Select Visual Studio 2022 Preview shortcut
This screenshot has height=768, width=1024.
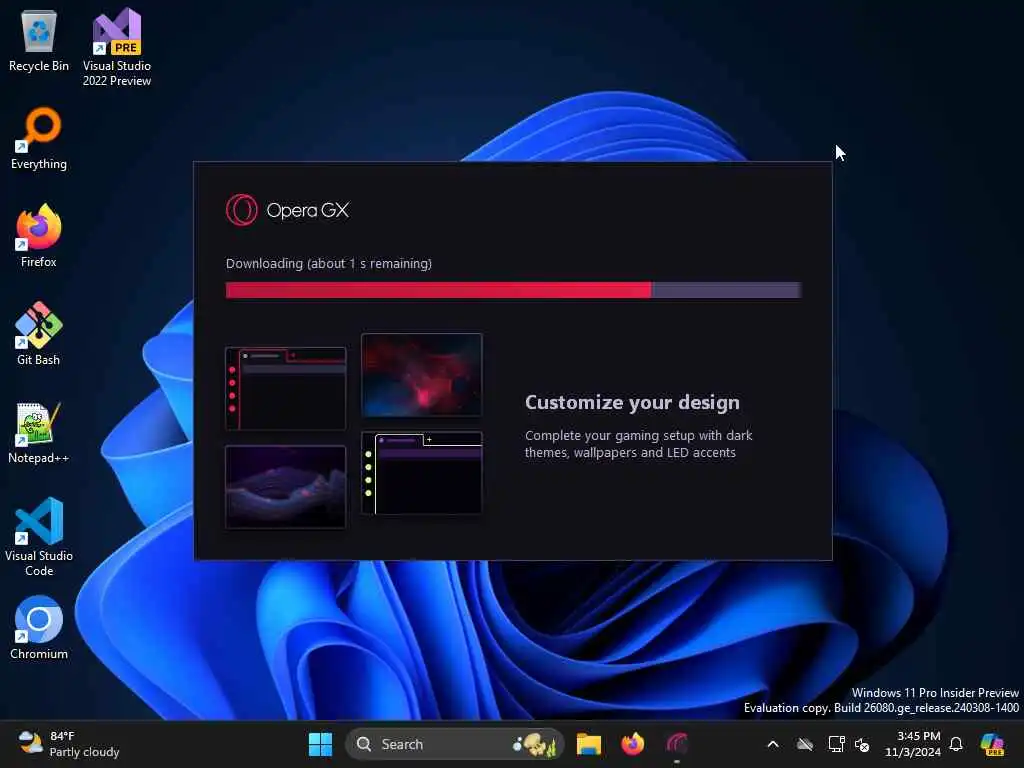pyautogui.click(x=117, y=47)
